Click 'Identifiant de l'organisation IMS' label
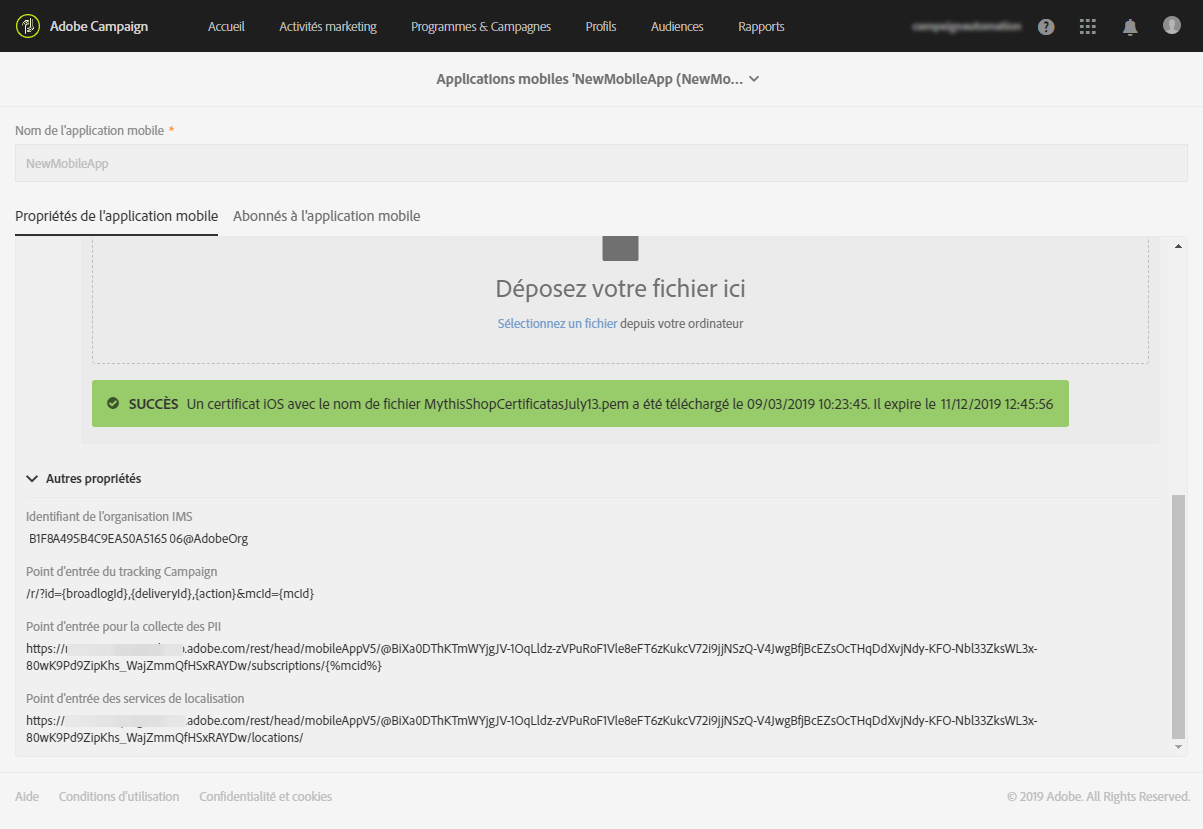Viewport: 1203px width, 829px height. click(109, 517)
